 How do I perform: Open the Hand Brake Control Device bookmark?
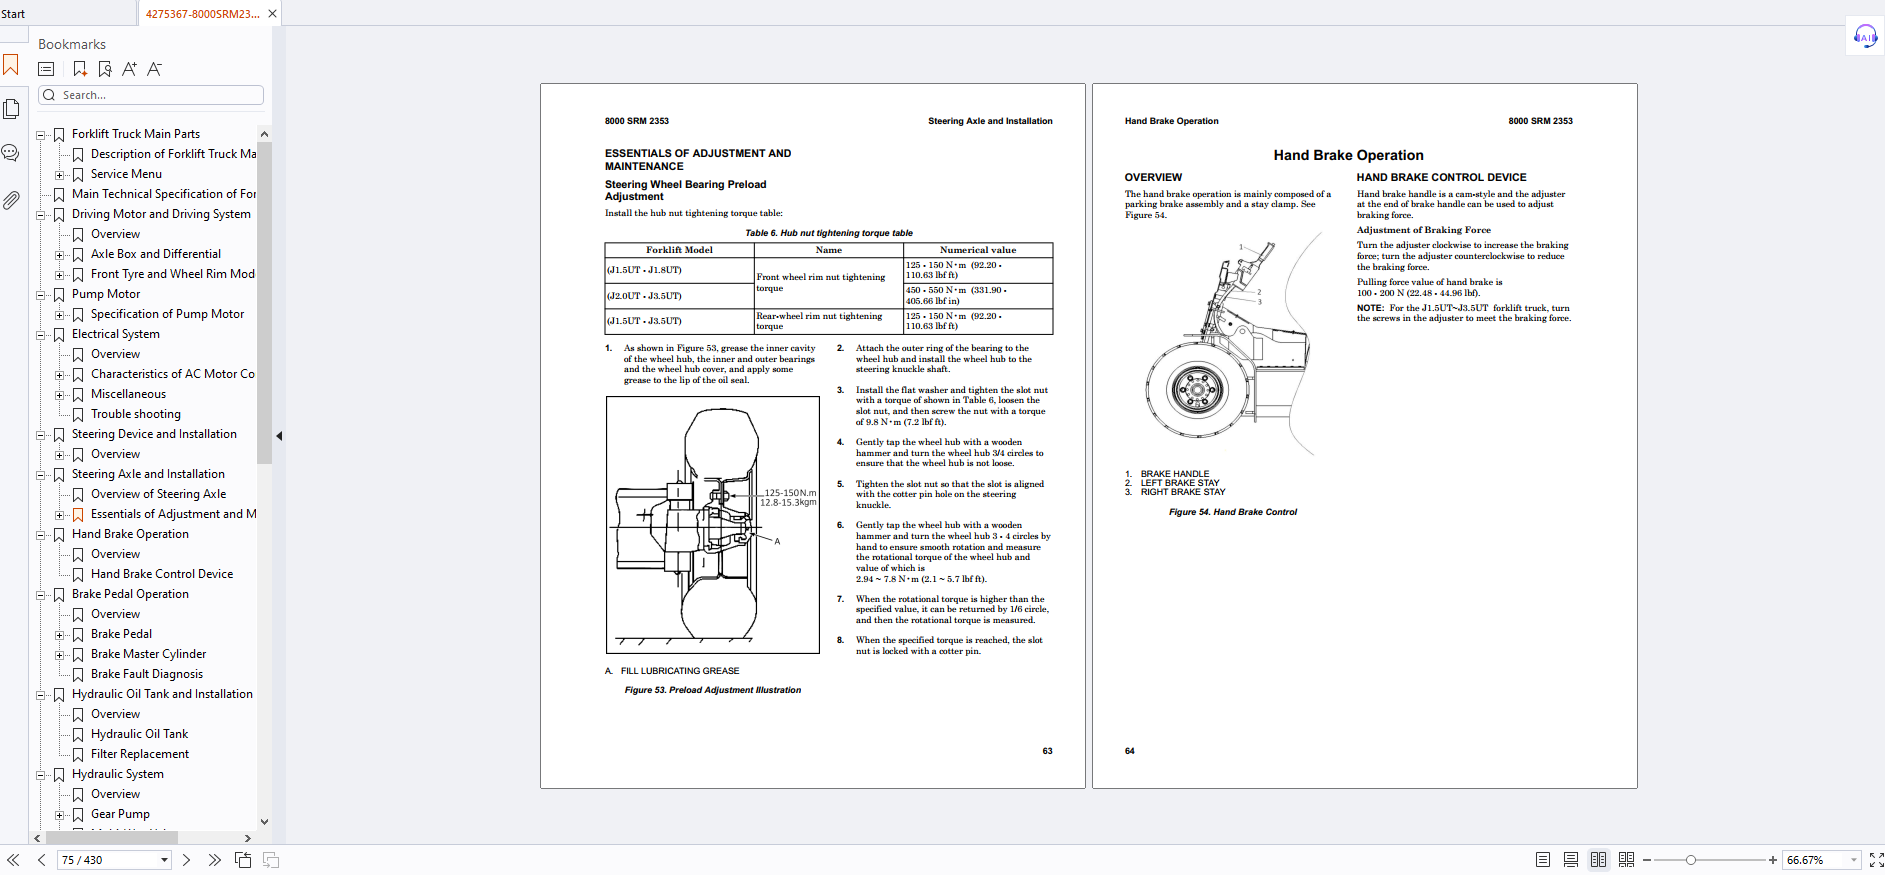pos(162,574)
